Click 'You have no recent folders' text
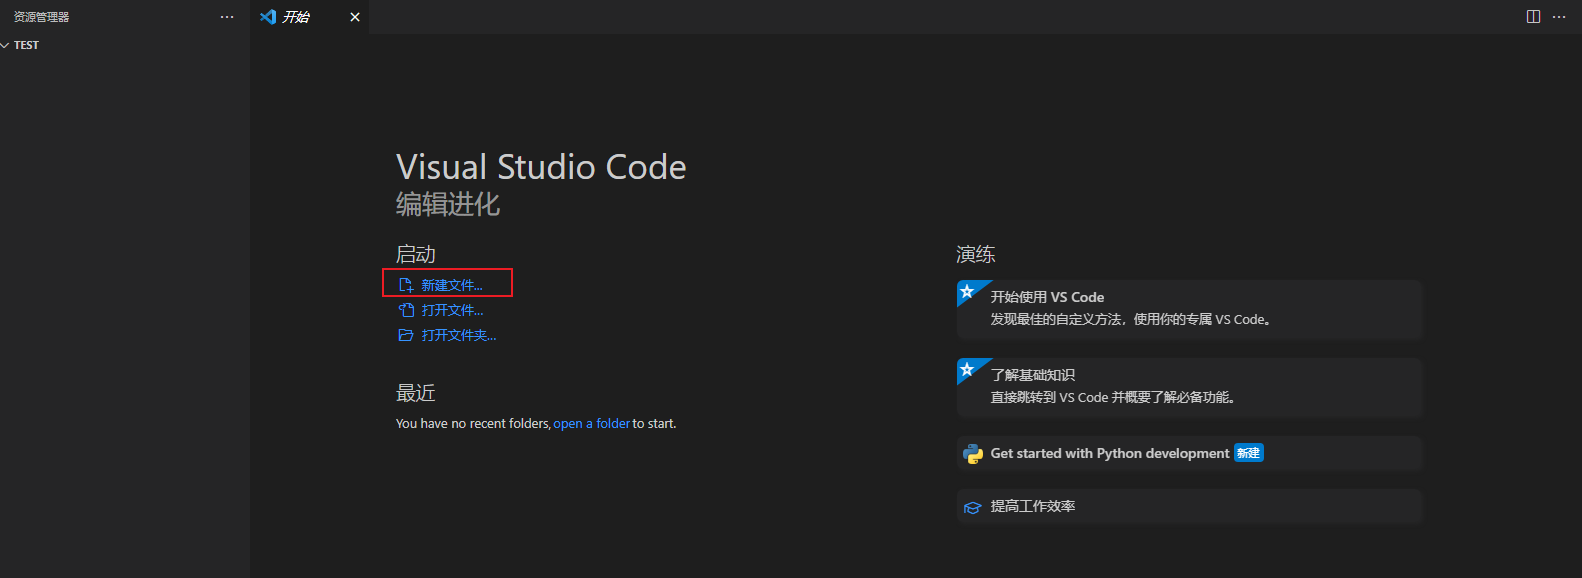The width and height of the screenshot is (1582, 578). pyautogui.click(x=473, y=424)
